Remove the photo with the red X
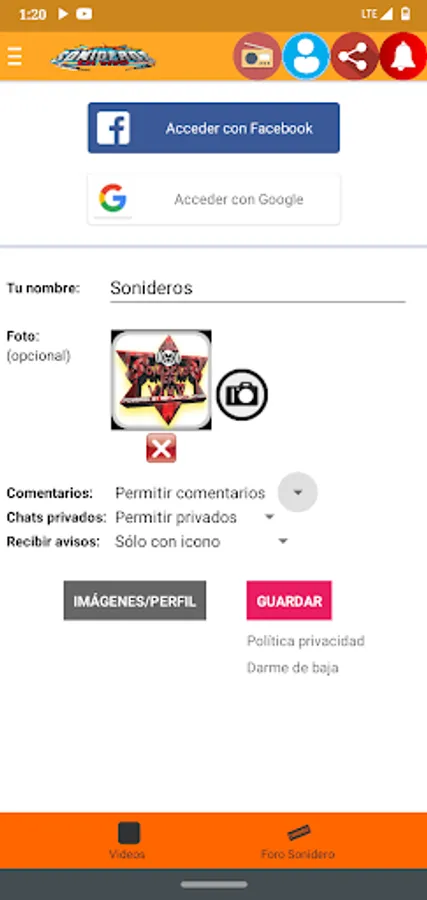 [x=161, y=448]
